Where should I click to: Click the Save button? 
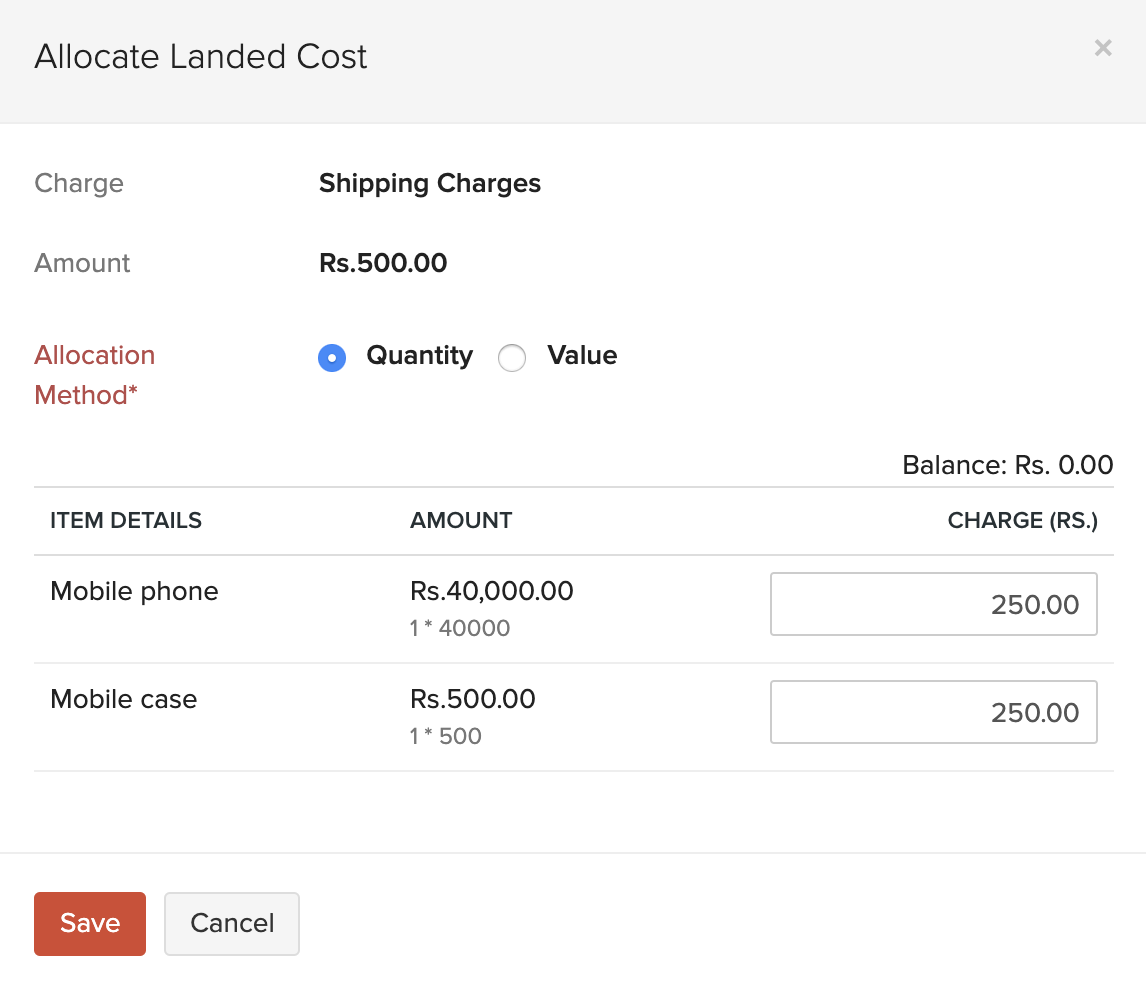click(89, 923)
